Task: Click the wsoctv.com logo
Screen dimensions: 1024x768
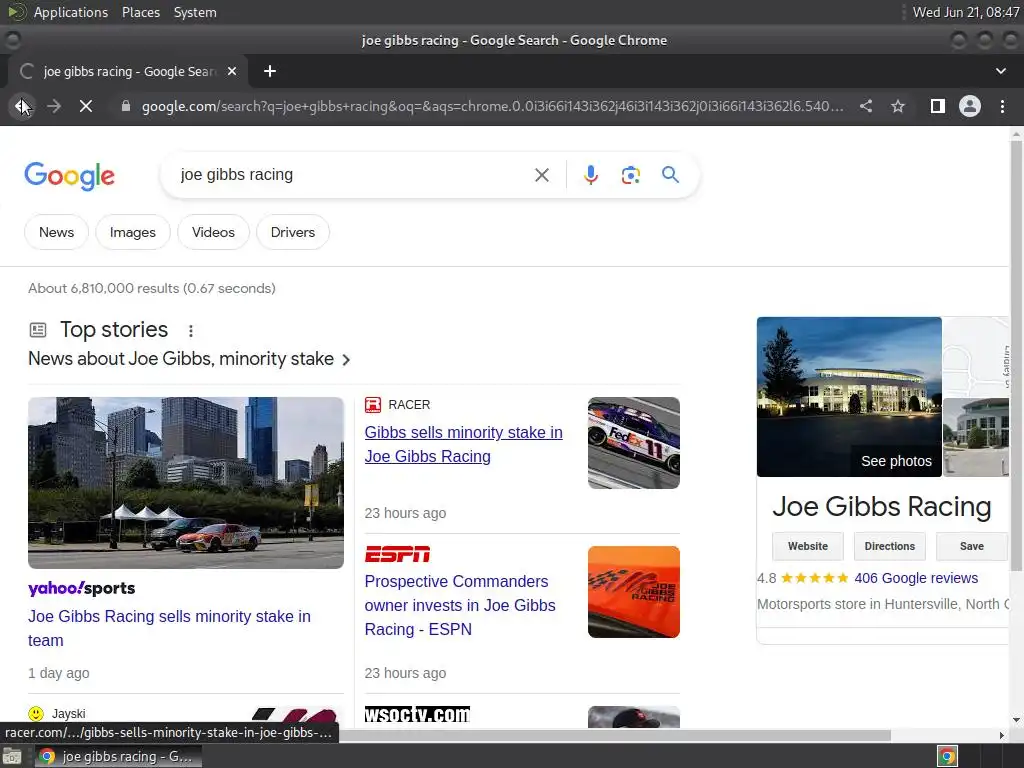Action: (417, 714)
